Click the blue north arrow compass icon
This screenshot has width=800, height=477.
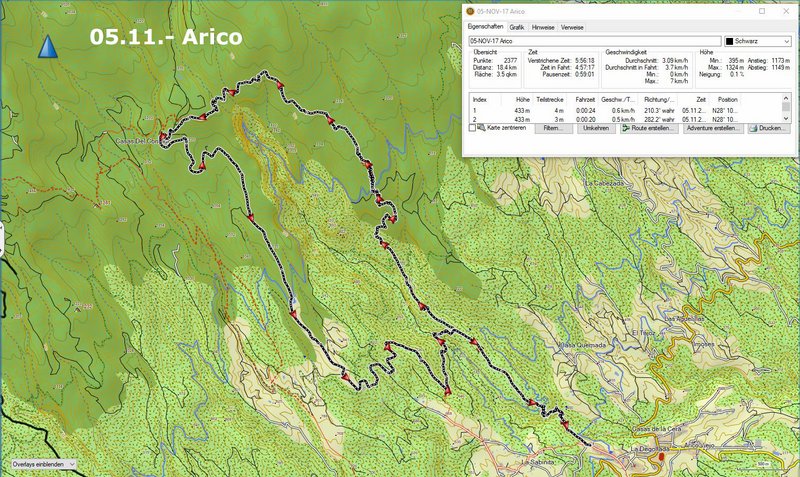[47, 45]
